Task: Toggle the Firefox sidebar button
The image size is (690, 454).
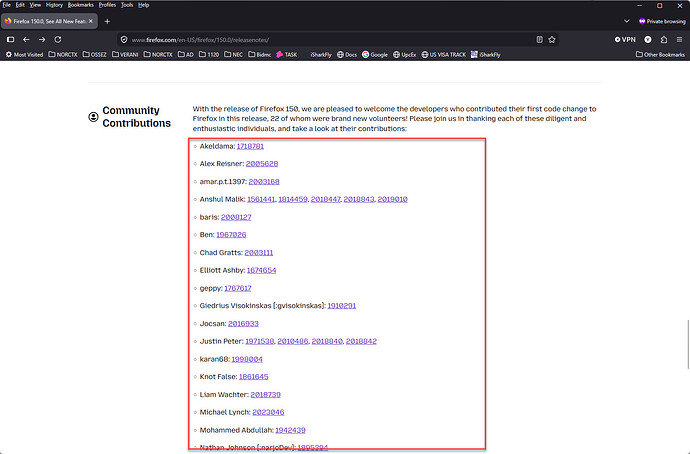Action: [11, 40]
